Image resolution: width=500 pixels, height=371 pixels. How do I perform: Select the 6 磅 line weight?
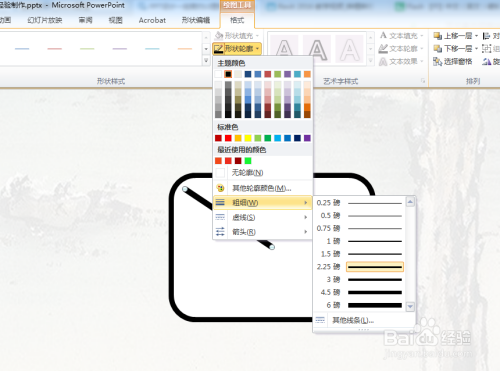pos(360,305)
